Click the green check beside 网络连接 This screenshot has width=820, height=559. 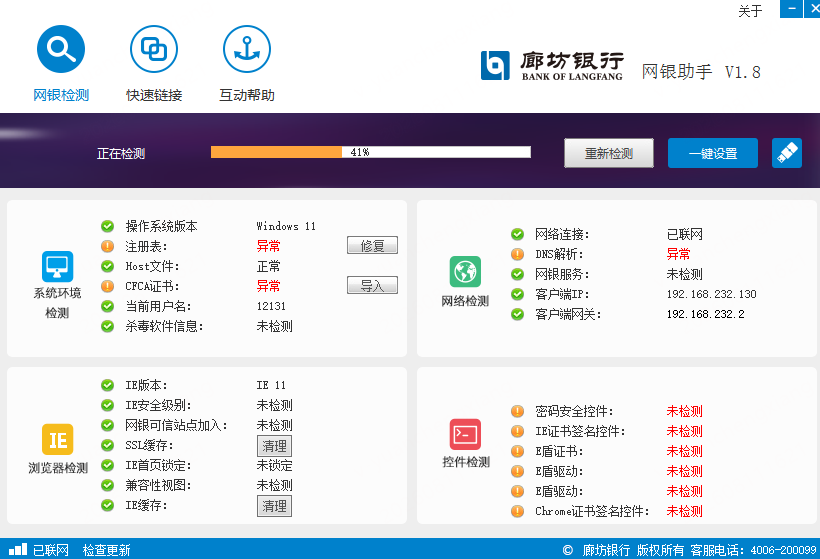[x=517, y=234]
